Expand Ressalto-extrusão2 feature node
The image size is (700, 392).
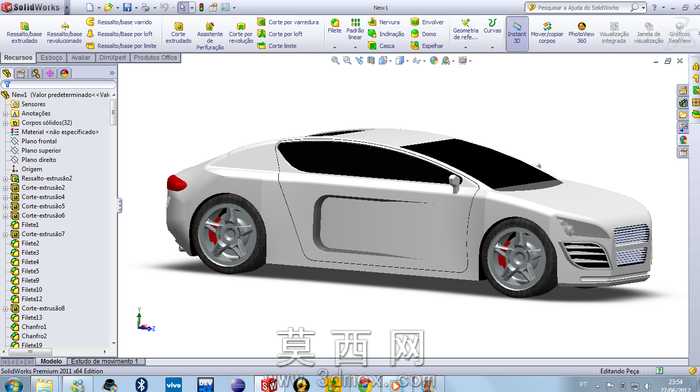6,179
